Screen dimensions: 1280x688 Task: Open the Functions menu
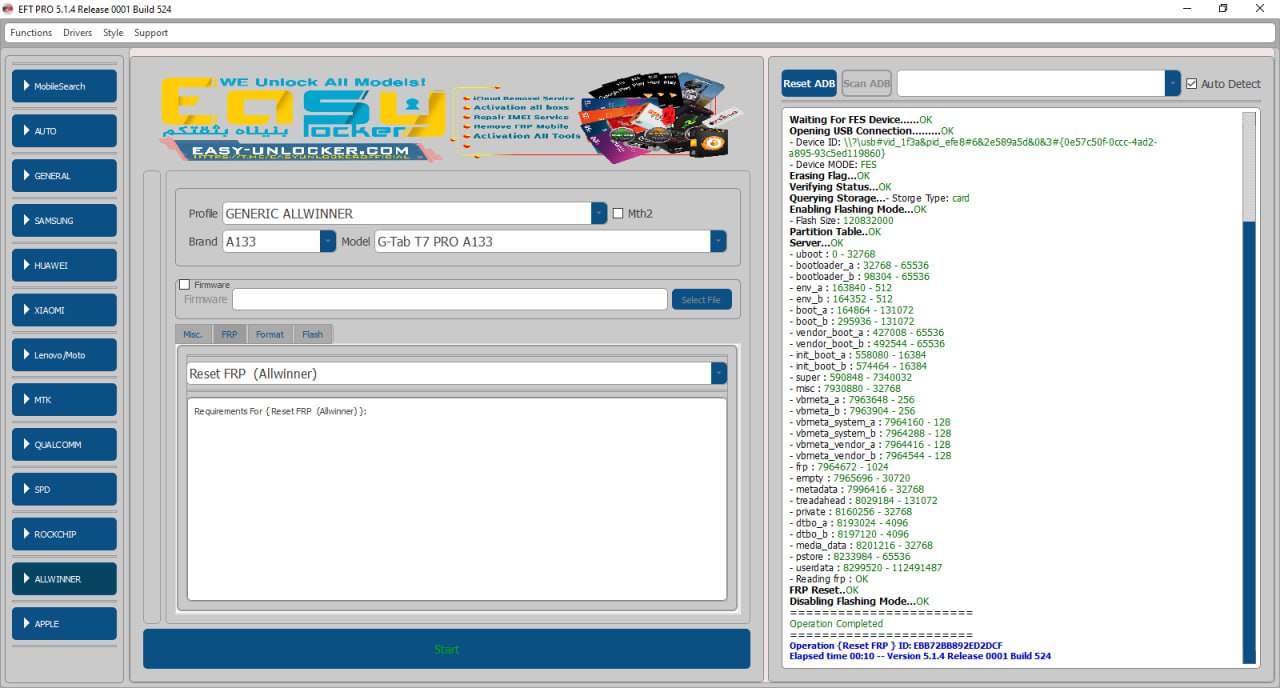[31, 33]
